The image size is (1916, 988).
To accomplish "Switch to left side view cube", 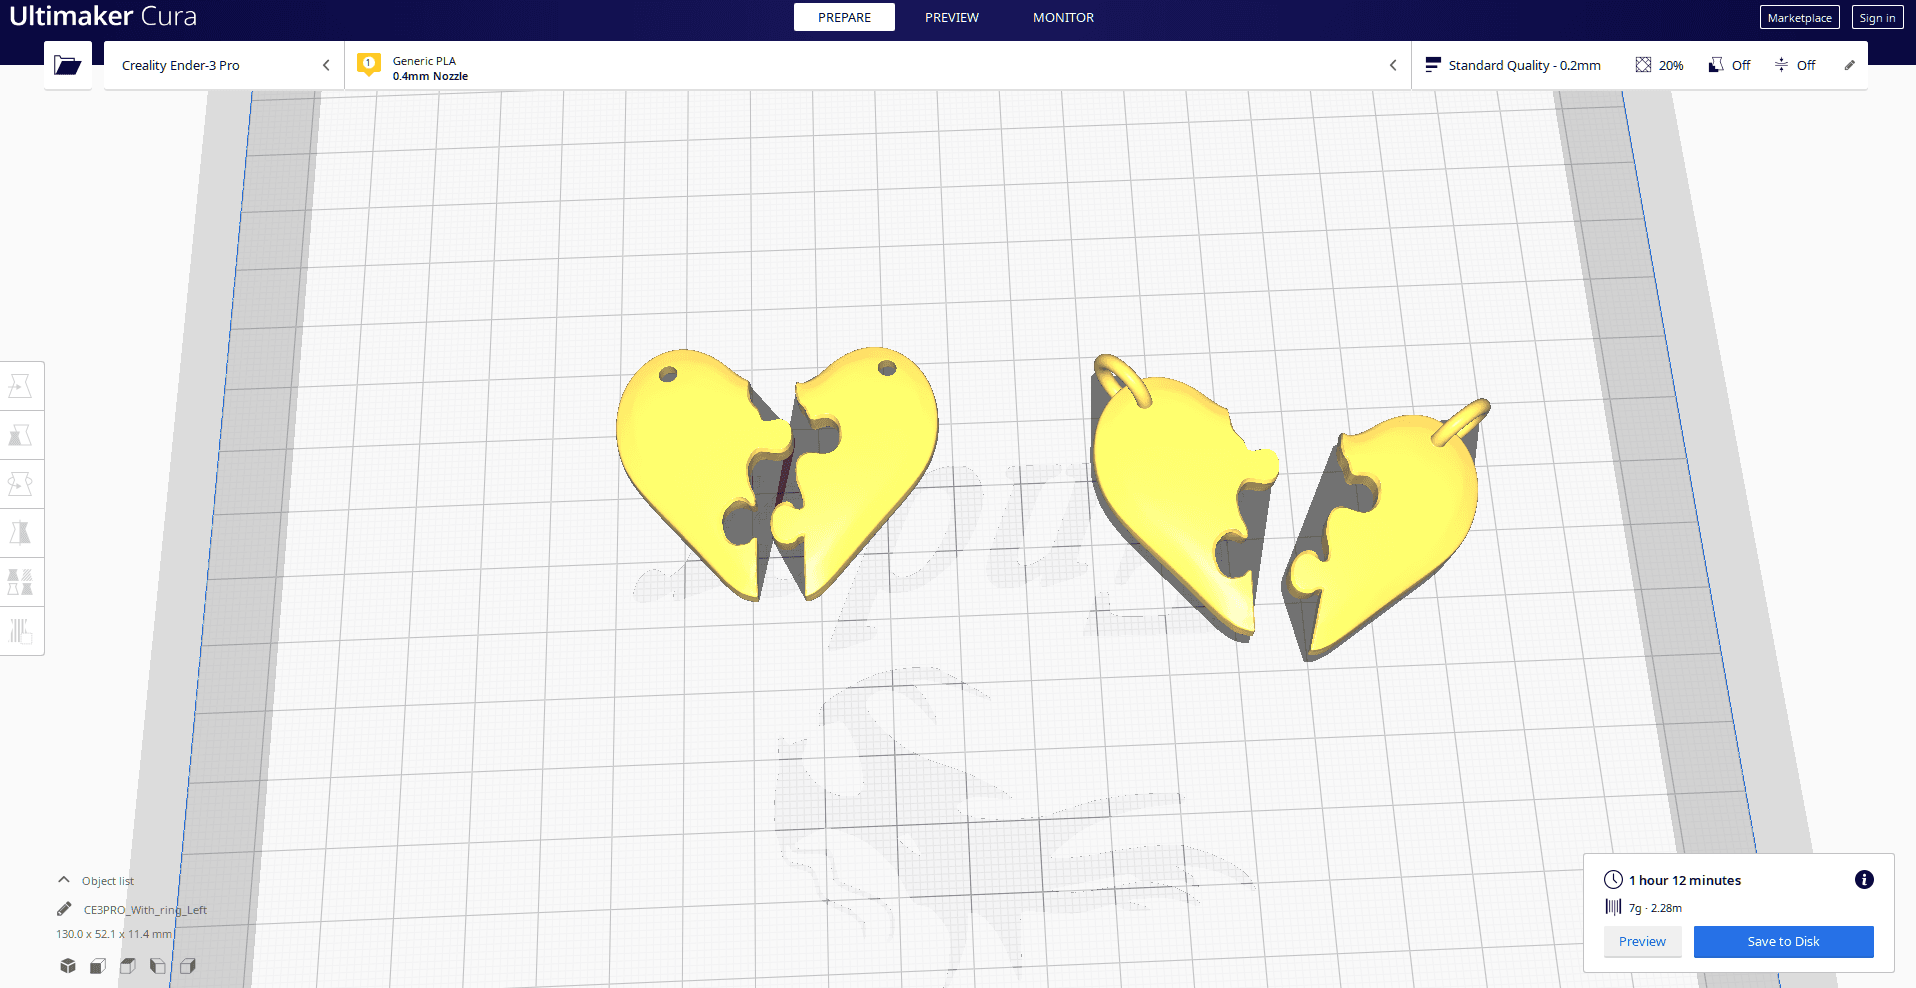I will (x=158, y=966).
